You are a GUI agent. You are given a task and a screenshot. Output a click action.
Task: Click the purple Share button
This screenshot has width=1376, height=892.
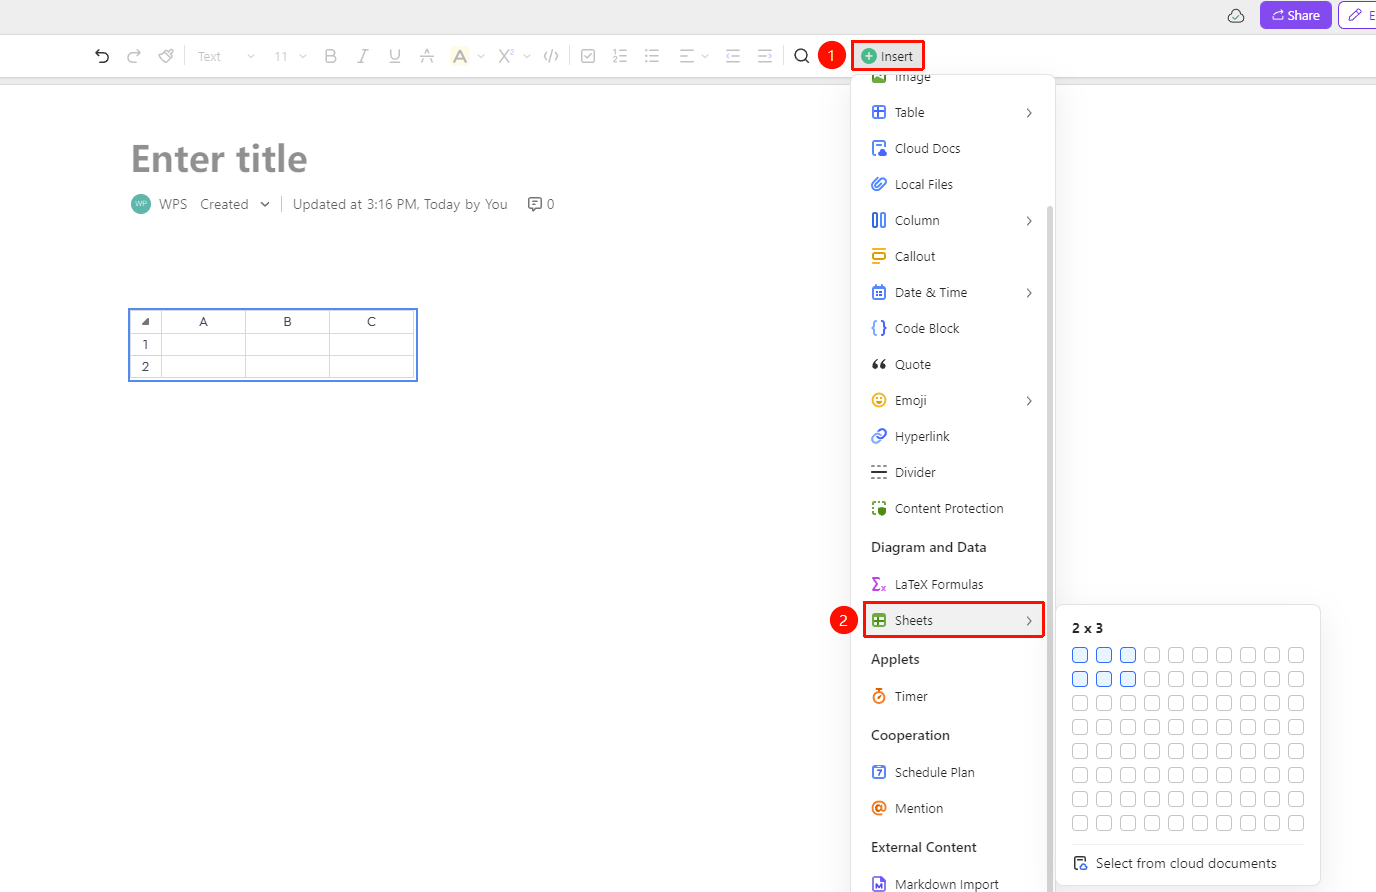pyautogui.click(x=1296, y=15)
